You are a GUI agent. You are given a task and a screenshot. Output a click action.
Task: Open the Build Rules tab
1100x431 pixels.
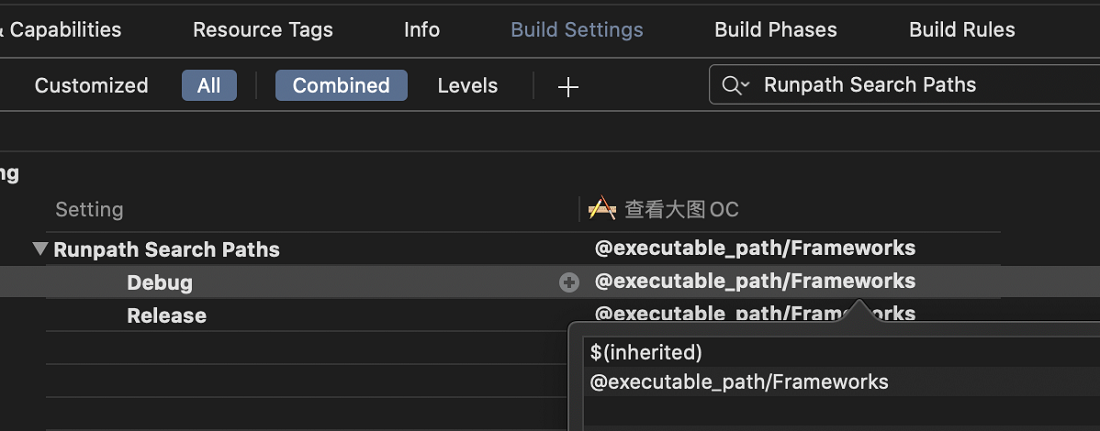[x=962, y=29]
